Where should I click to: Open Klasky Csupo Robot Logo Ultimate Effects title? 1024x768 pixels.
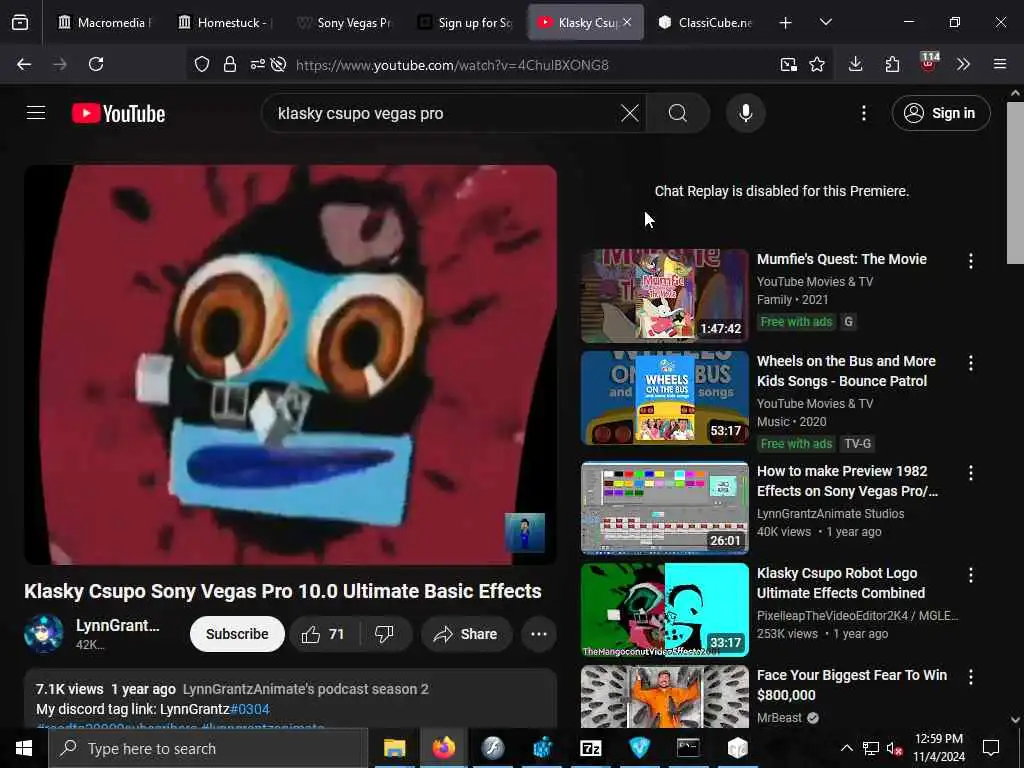[x=841, y=583]
